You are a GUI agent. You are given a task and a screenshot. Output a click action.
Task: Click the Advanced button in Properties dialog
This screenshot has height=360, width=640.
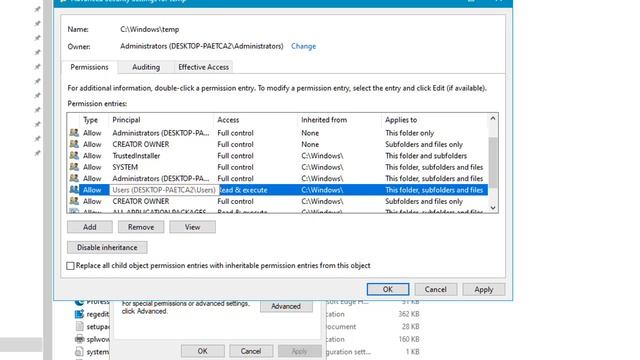[x=286, y=306]
